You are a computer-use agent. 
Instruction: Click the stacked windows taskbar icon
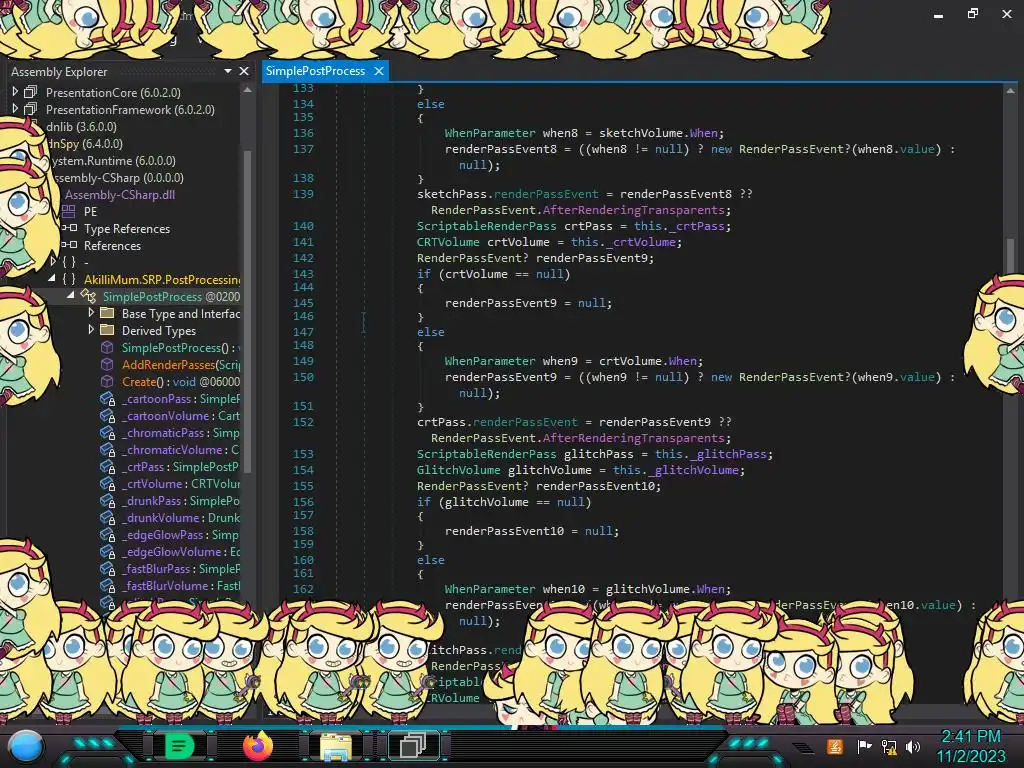pyautogui.click(x=413, y=745)
